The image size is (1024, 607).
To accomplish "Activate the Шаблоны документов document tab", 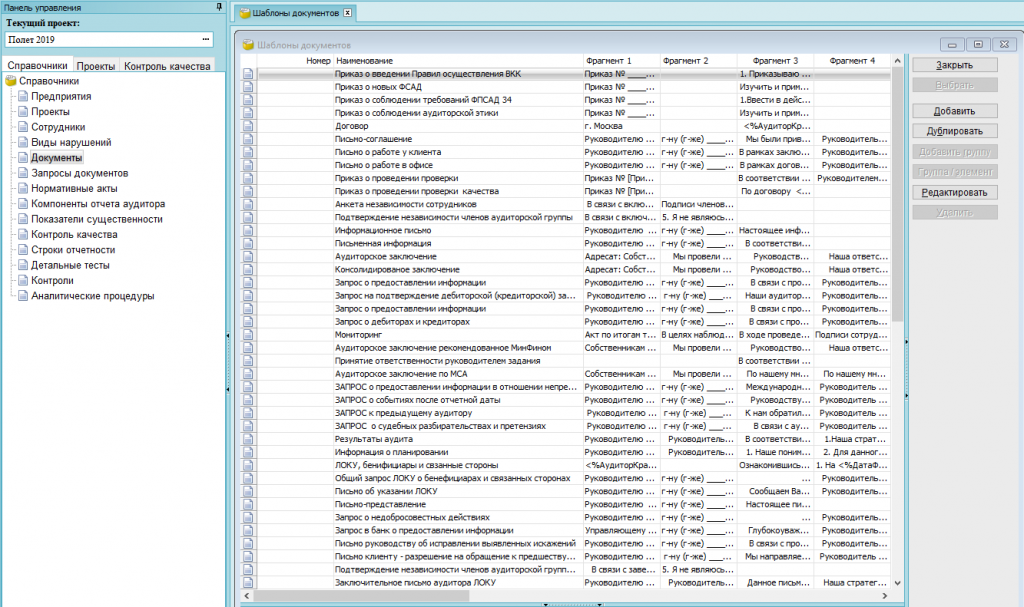I will point(296,13).
